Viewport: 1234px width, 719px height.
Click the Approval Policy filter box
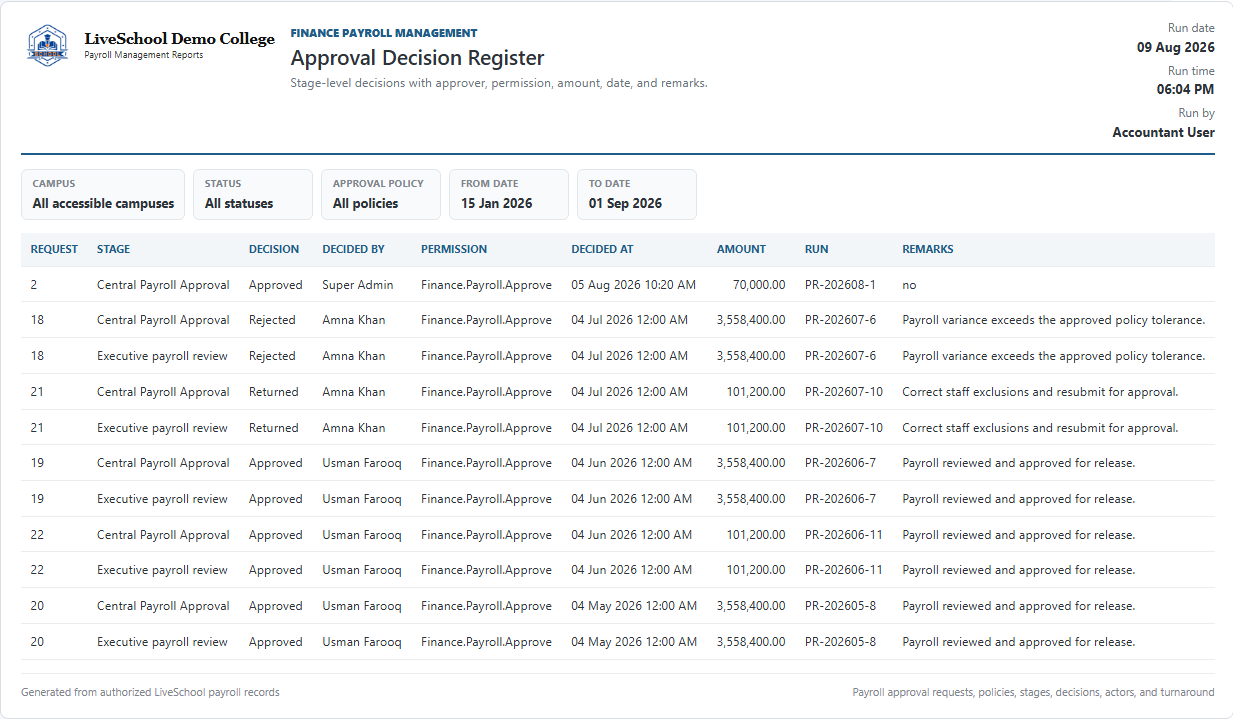coord(381,194)
